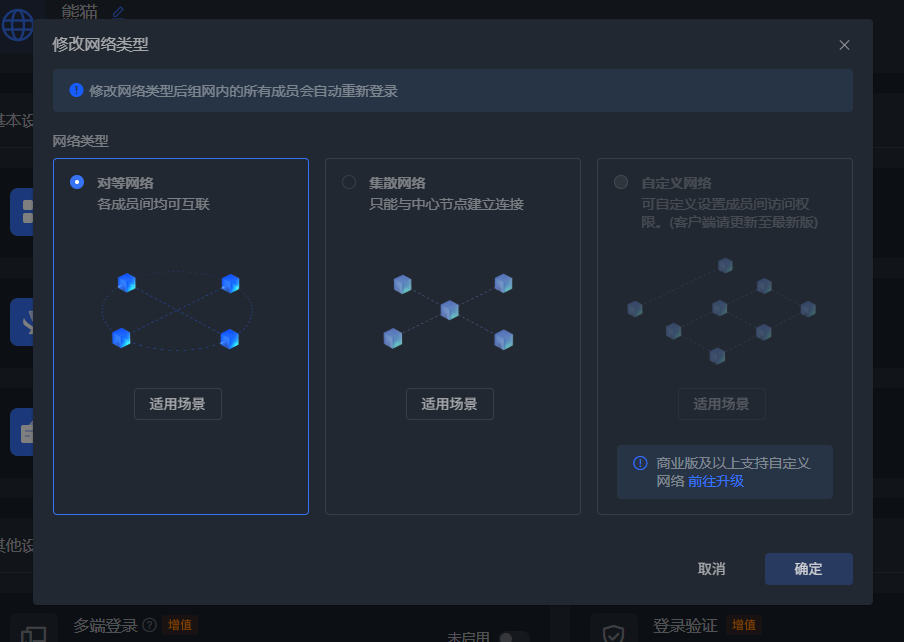The height and width of the screenshot is (642, 904).
Task: Click the 增值 tag next to 多端登录
Action: [179, 625]
